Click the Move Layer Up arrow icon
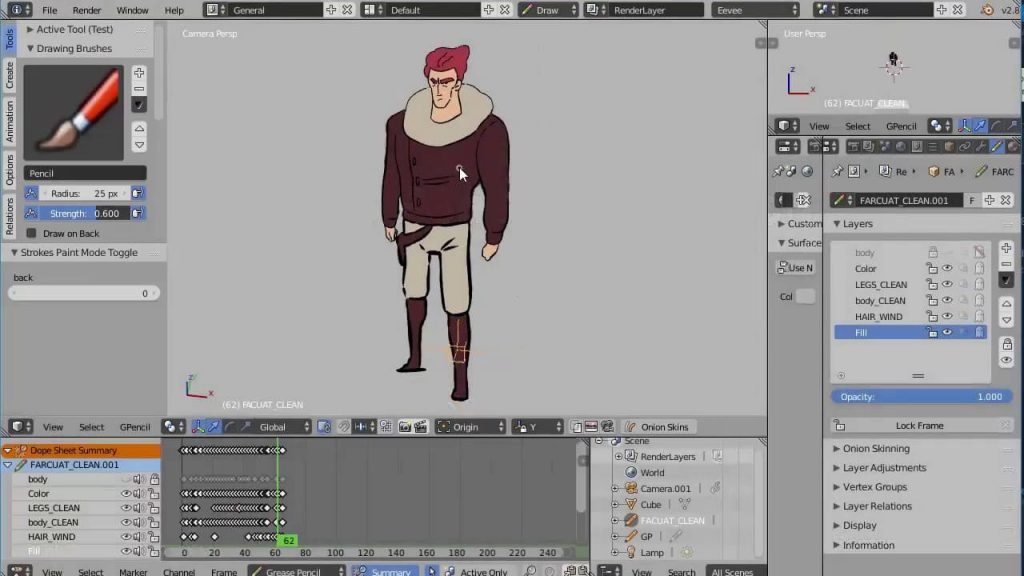 click(x=1006, y=305)
